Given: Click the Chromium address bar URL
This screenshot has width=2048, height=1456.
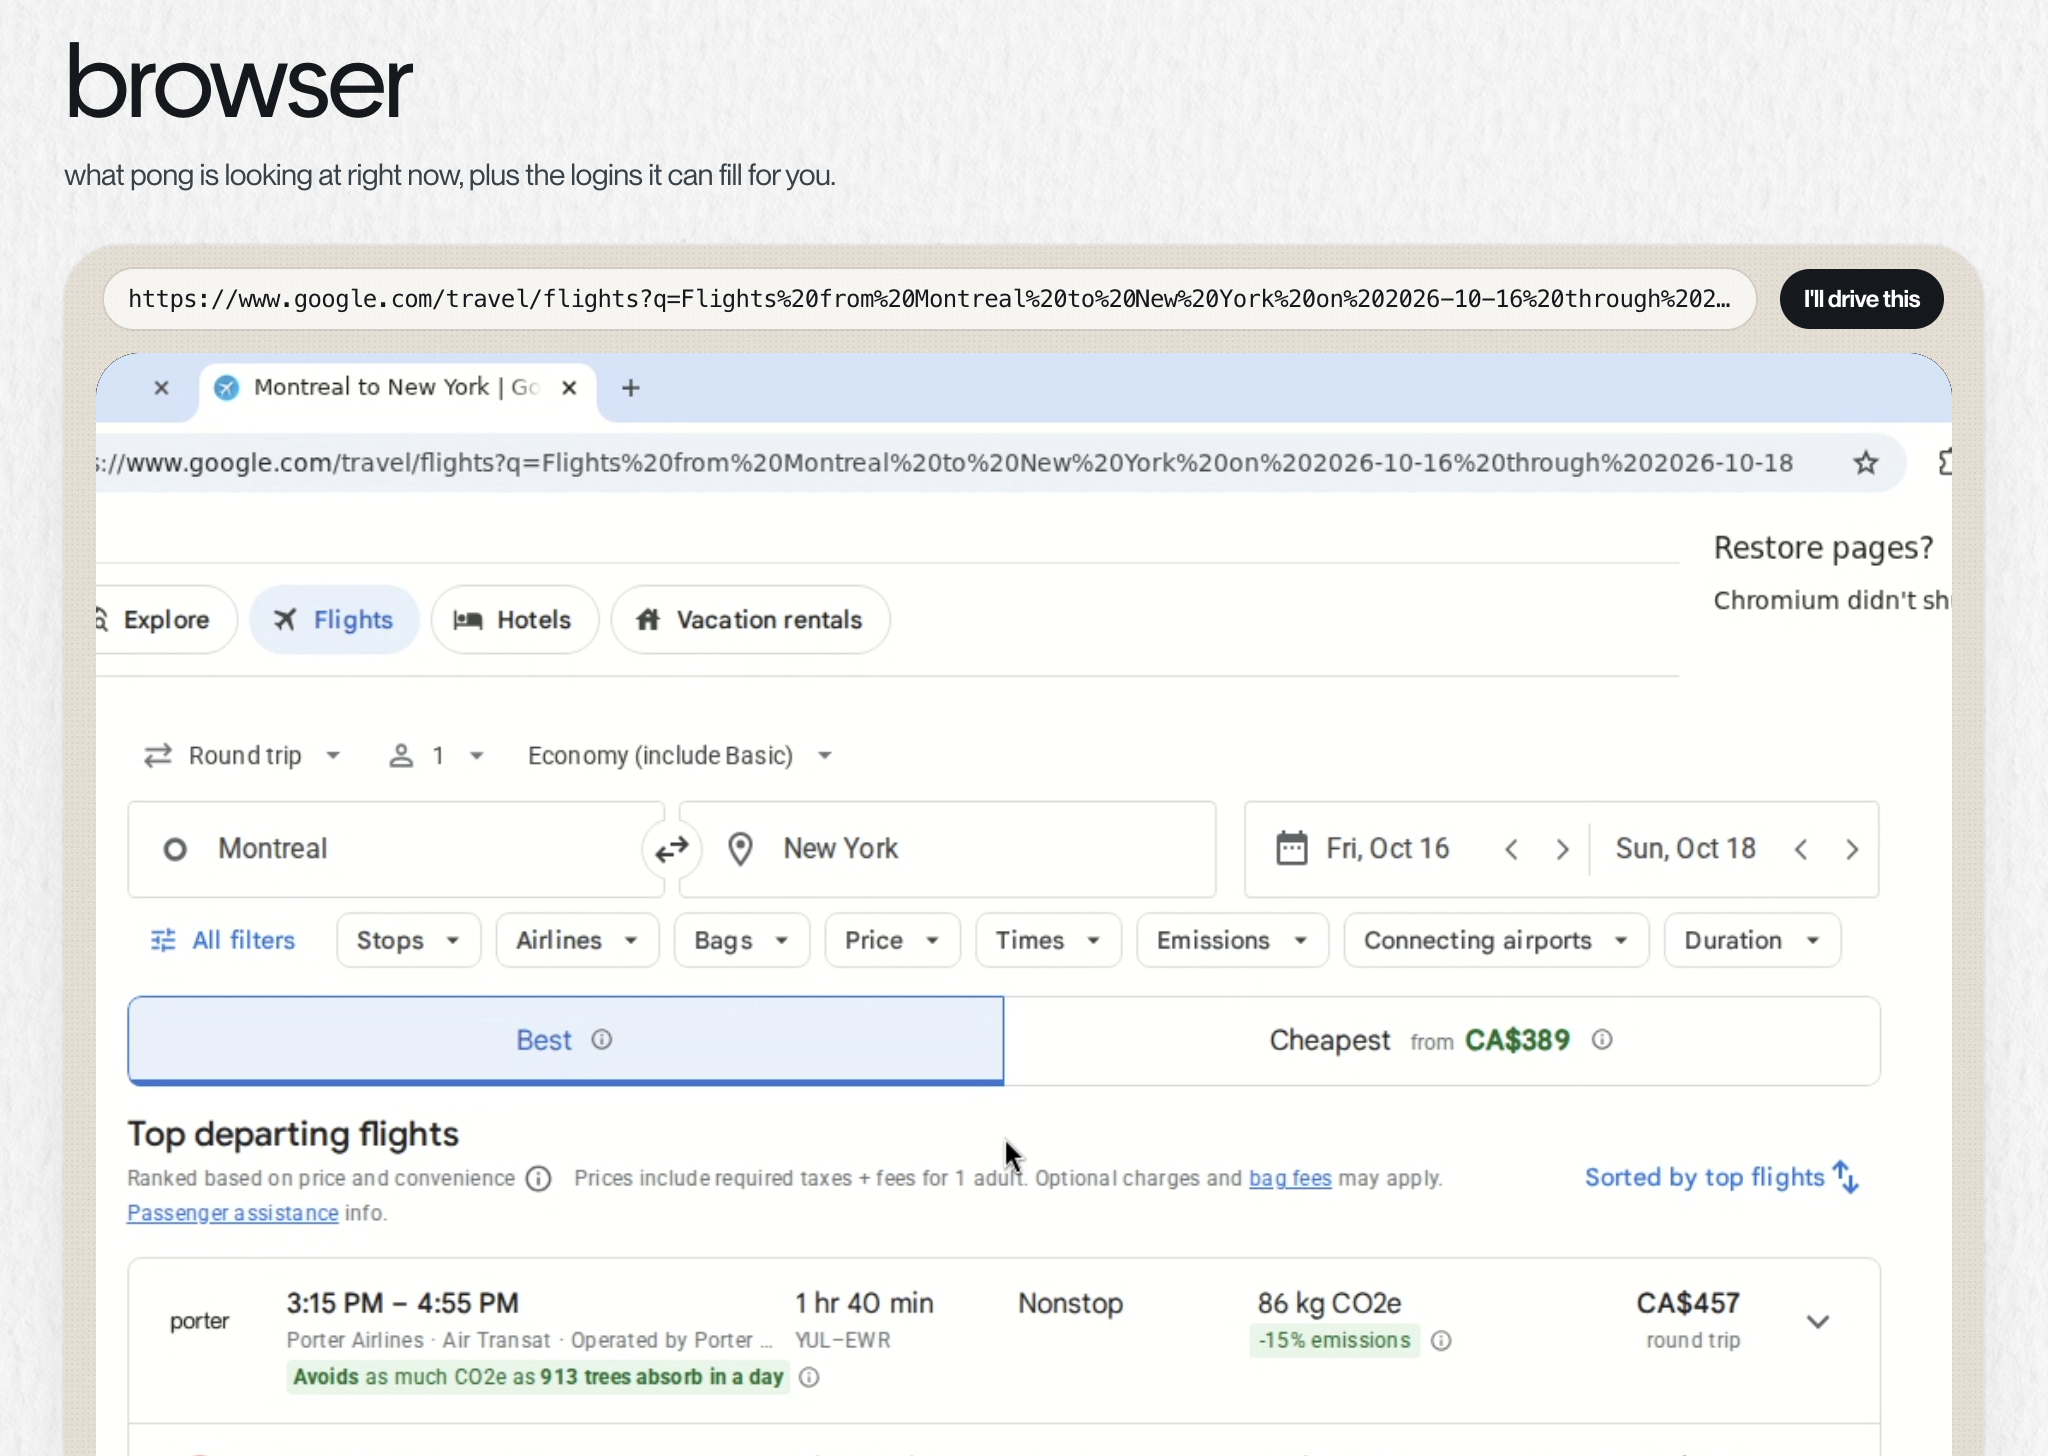Looking at the screenshot, I should [x=945, y=463].
